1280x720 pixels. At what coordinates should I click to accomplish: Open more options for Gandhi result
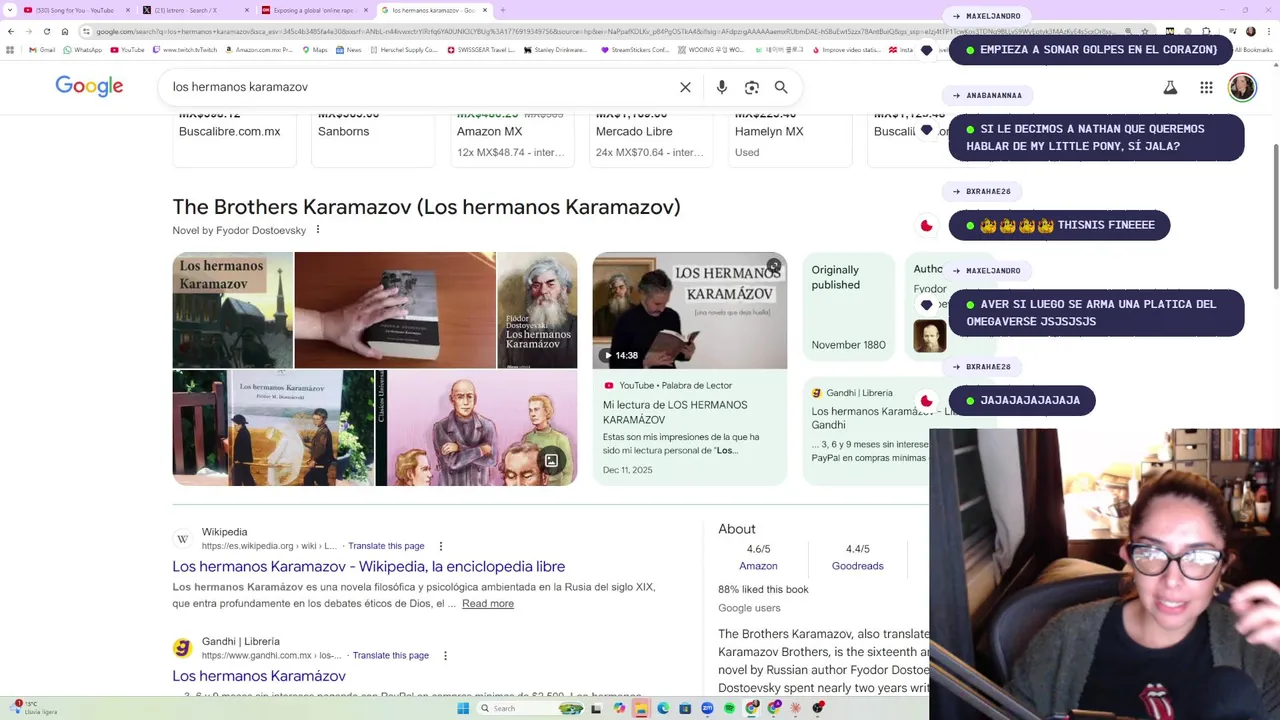coord(445,655)
